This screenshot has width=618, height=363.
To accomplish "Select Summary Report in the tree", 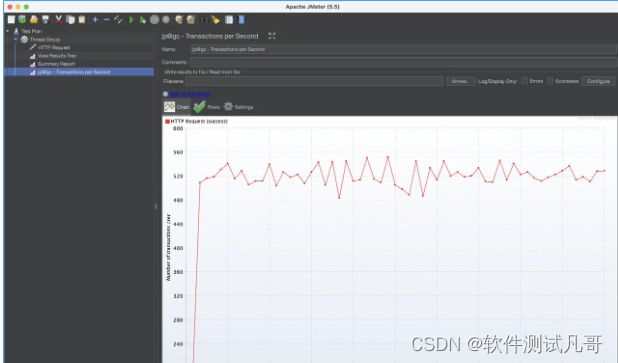I will click(x=56, y=64).
